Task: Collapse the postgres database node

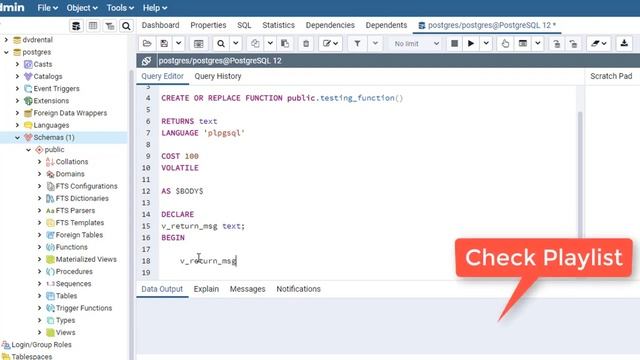Action: (x=6, y=52)
